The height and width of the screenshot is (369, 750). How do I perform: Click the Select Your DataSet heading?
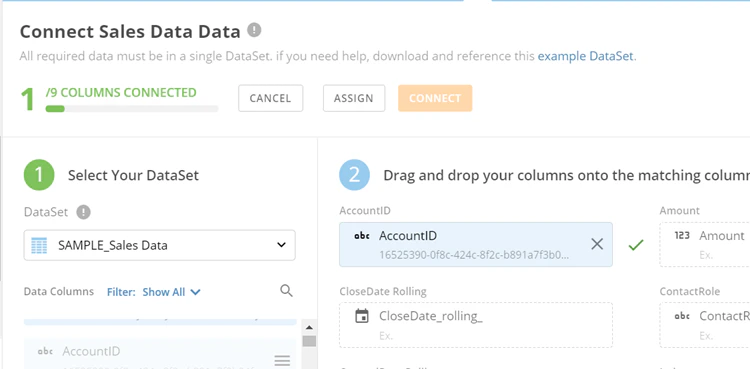133,175
